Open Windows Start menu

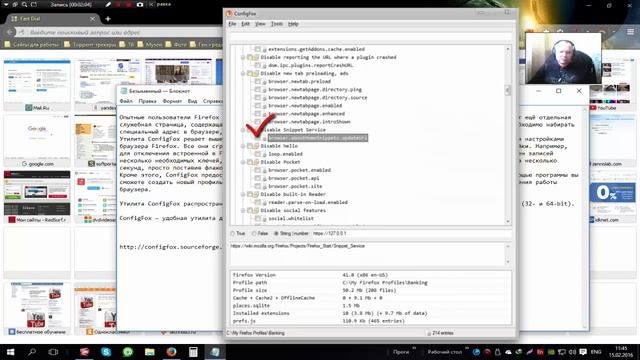tap(11, 352)
